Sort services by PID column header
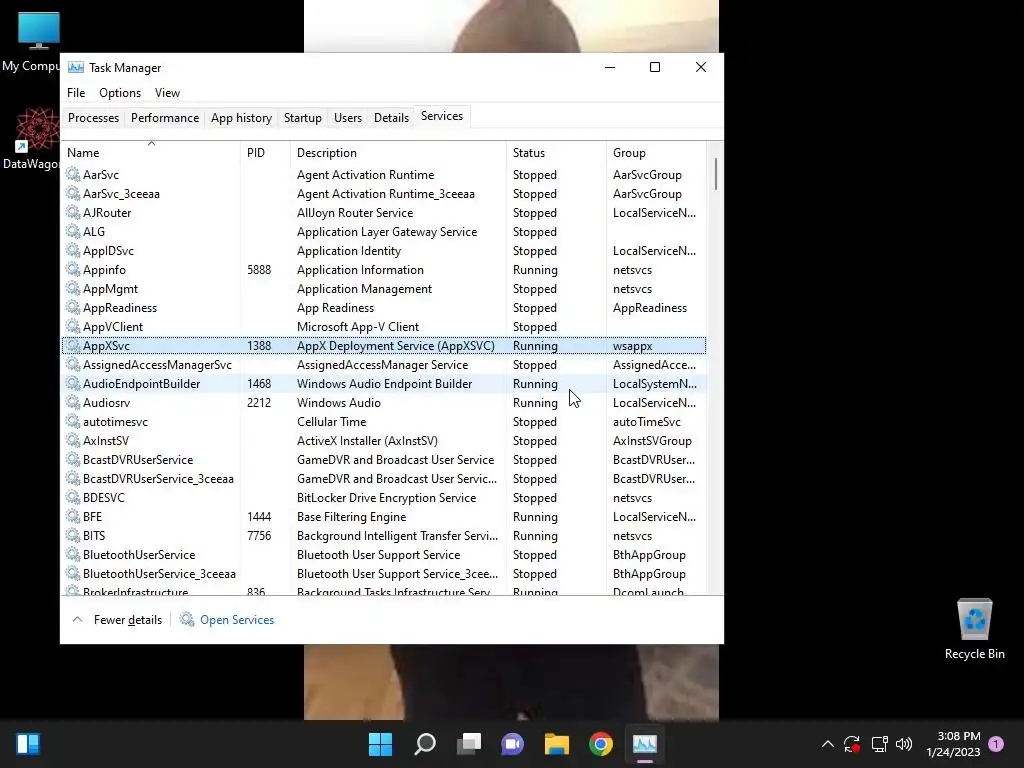 [265, 152]
